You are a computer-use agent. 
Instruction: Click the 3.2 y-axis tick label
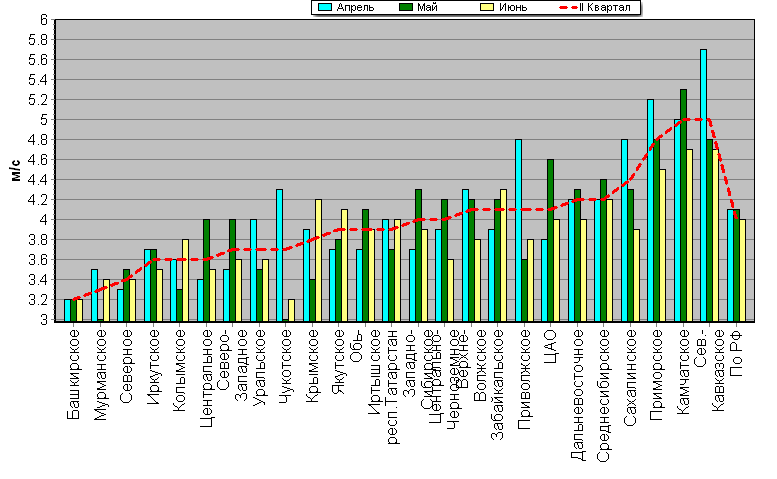click(x=38, y=300)
